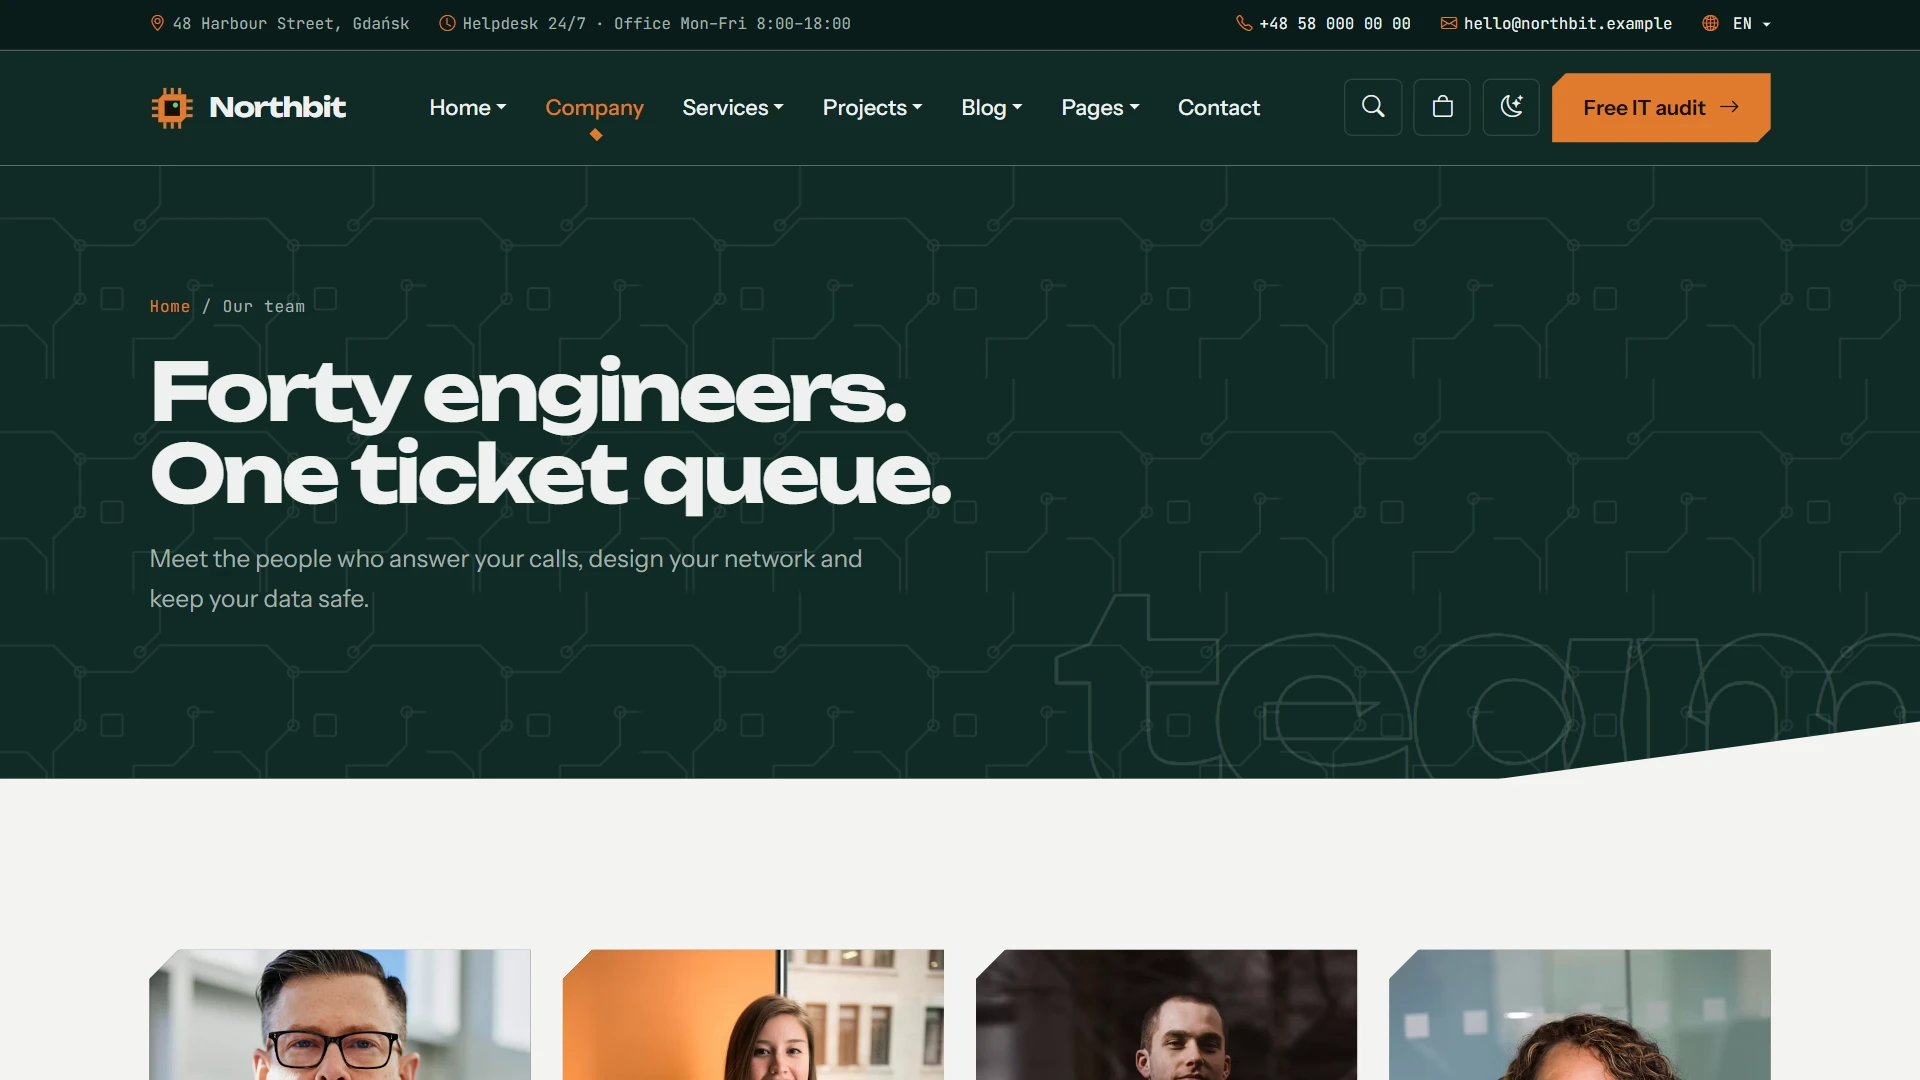This screenshot has width=1920, height=1080.
Task: Click the search magnifier icon
Action: tap(1373, 107)
